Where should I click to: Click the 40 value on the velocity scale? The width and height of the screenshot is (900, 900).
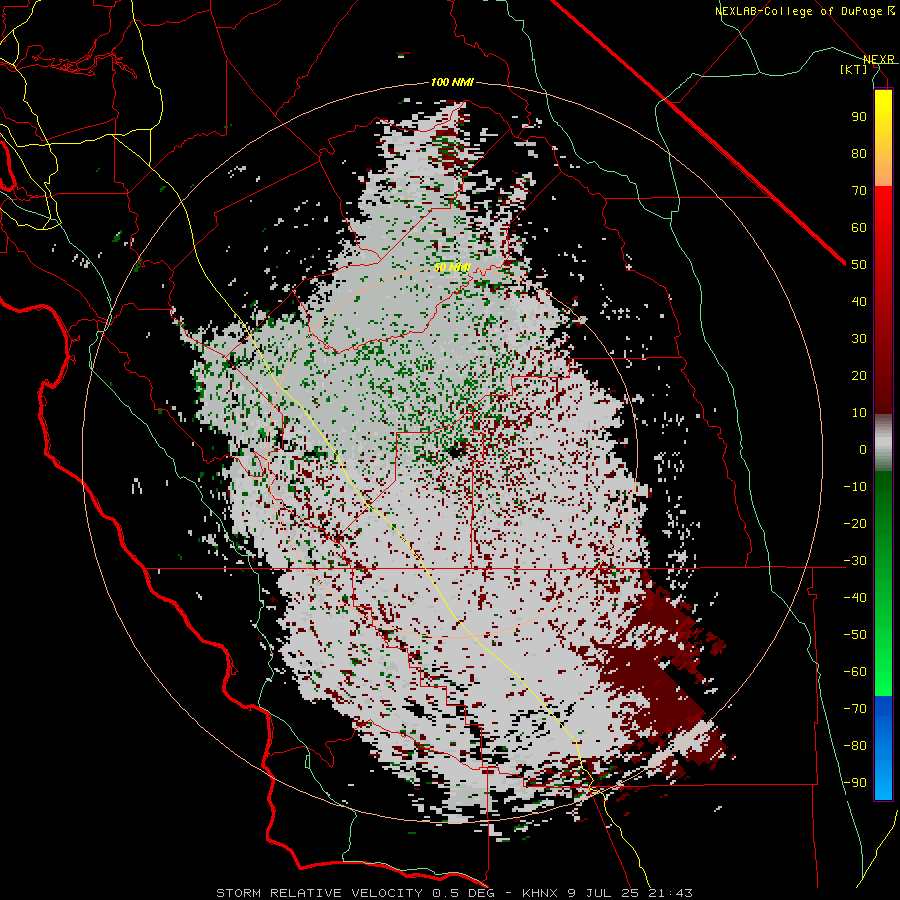(x=859, y=302)
